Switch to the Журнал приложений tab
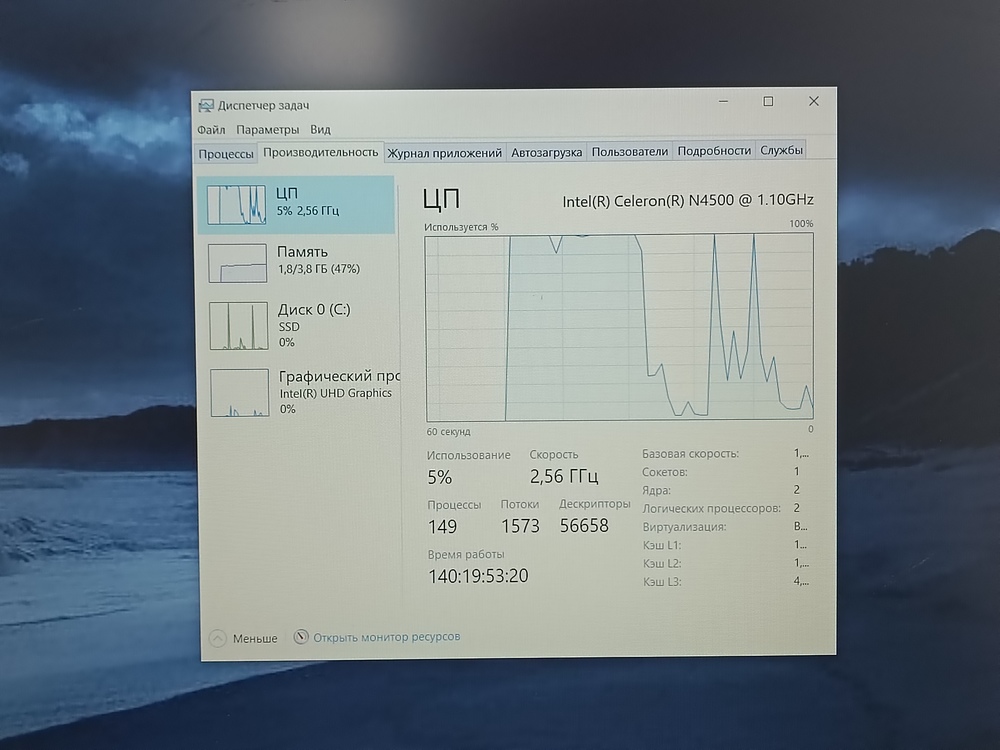Image resolution: width=1000 pixels, height=750 pixels. point(444,153)
